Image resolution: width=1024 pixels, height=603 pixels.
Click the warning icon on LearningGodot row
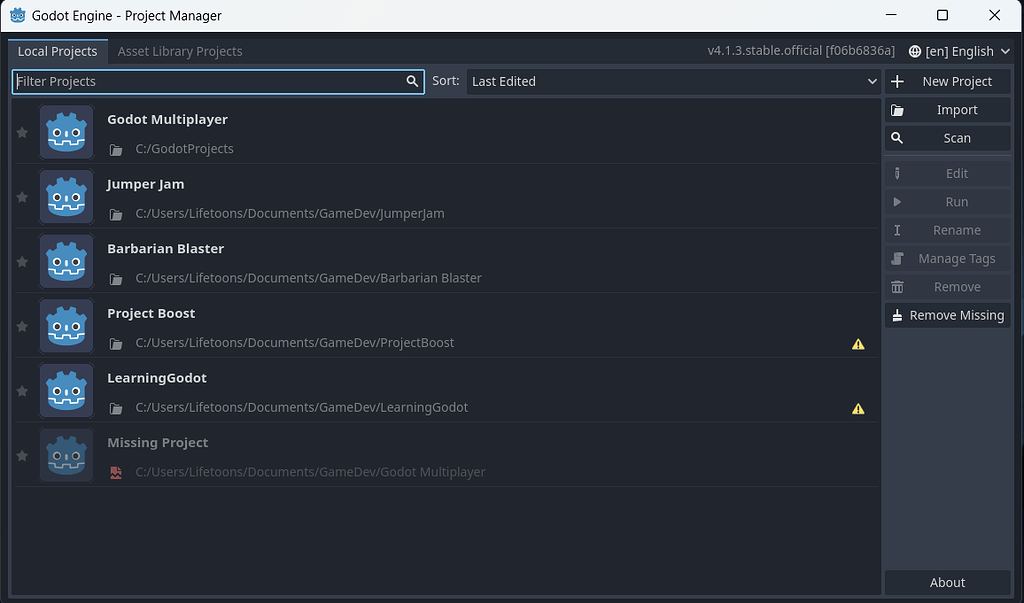click(858, 408)
